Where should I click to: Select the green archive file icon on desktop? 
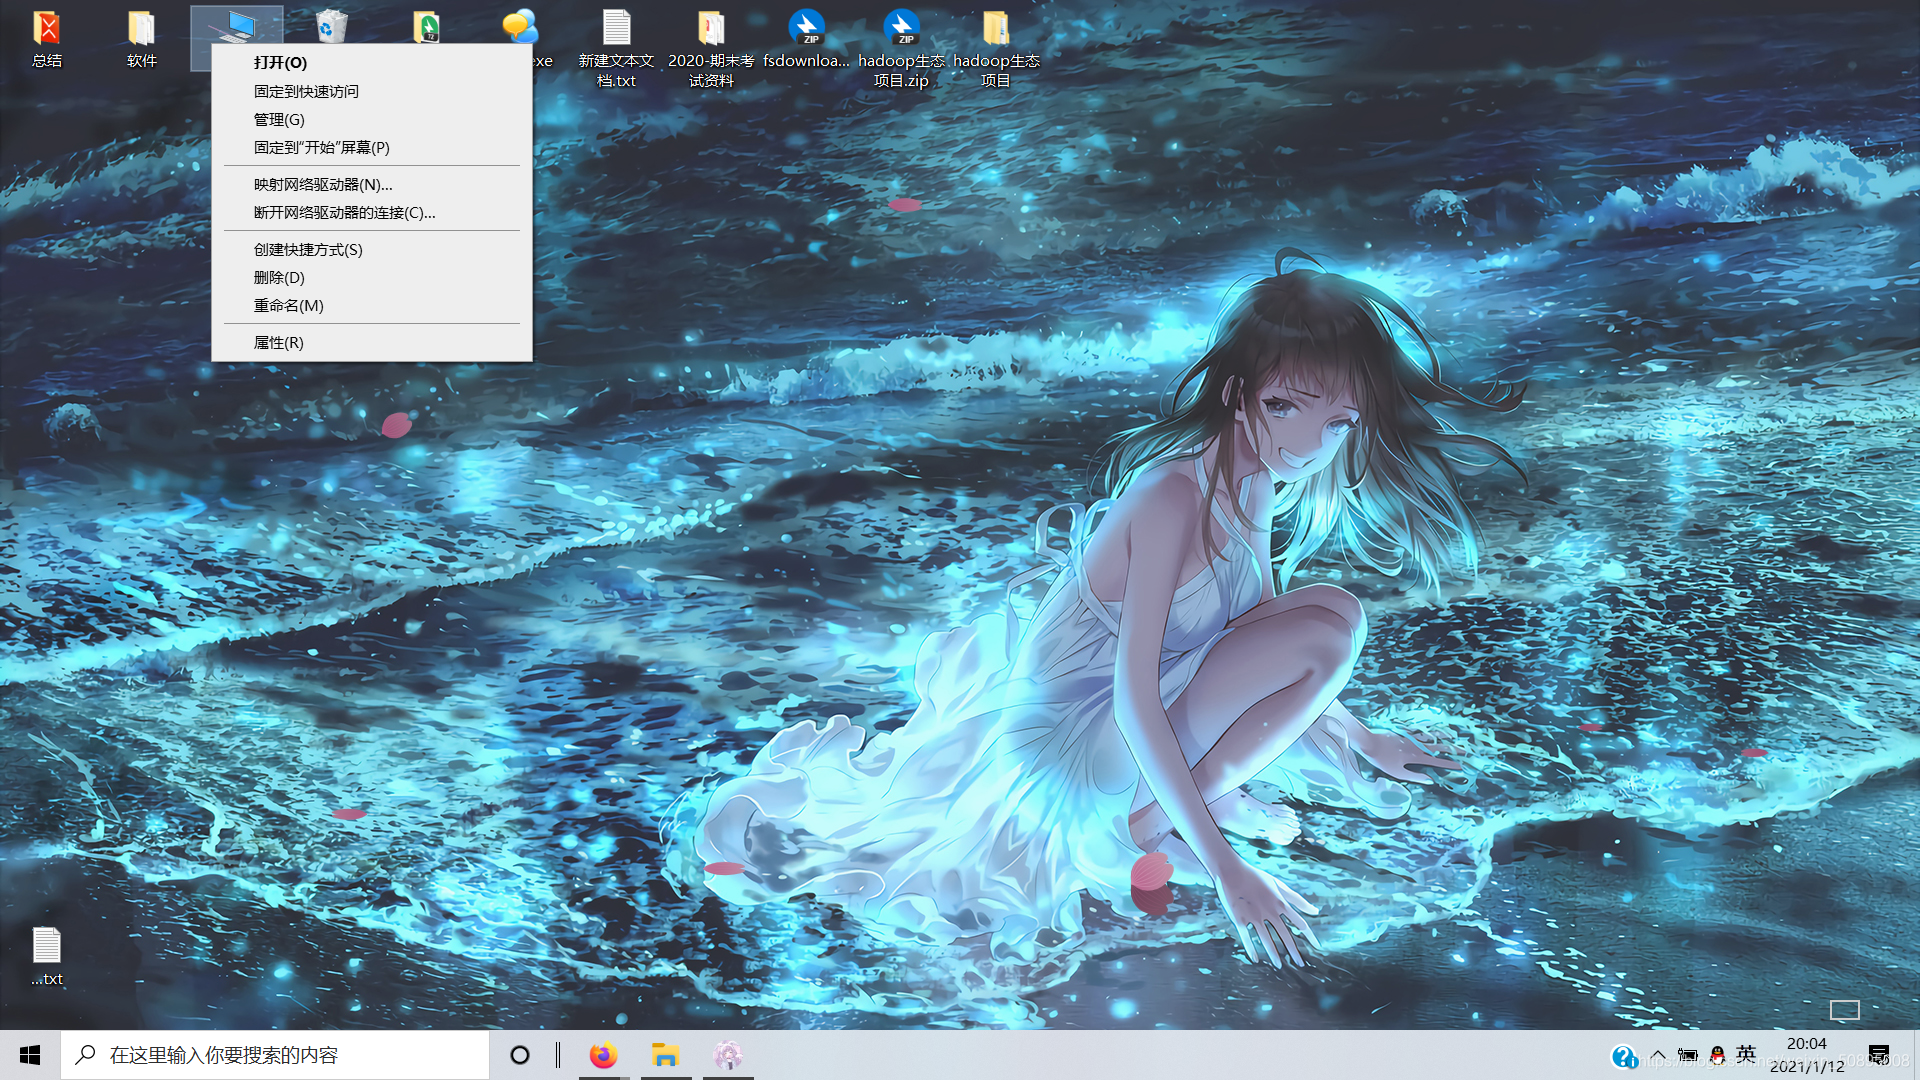(x=427, y=26)
